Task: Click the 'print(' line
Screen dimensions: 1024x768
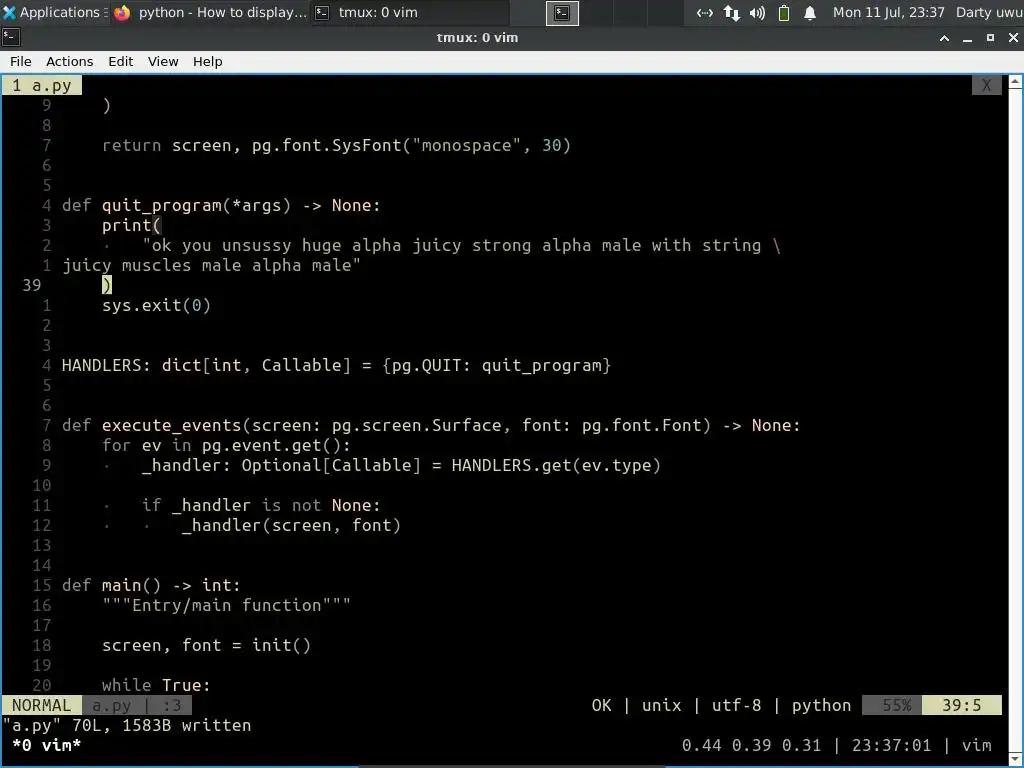Action: pyautogui.click(x=131, y=225)
